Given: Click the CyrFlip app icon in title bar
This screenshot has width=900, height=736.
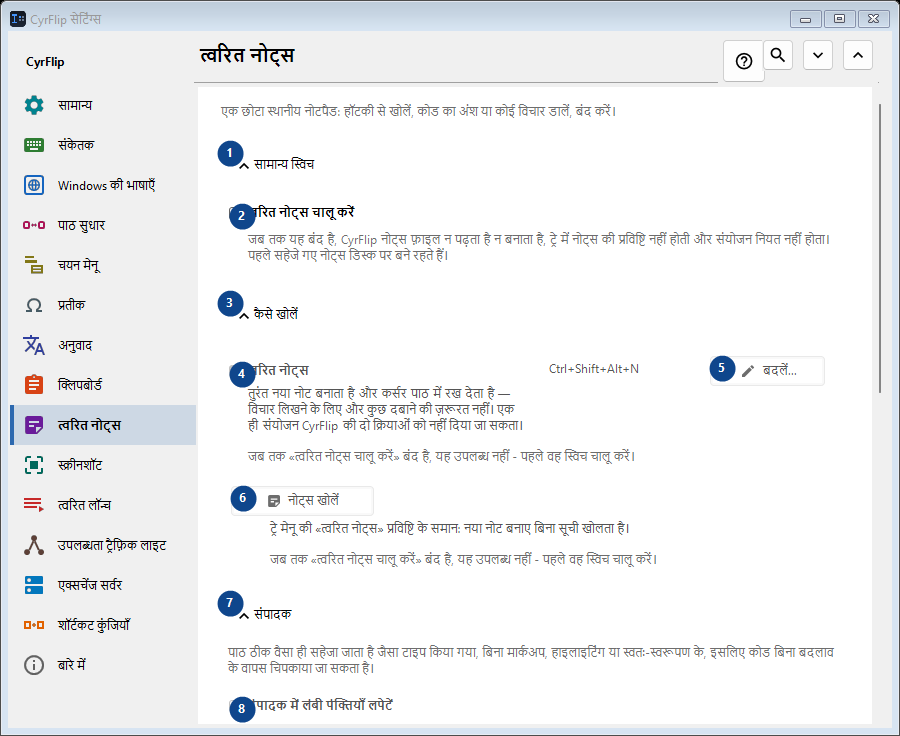Looking at the screenshot, I should coord(18,19).
